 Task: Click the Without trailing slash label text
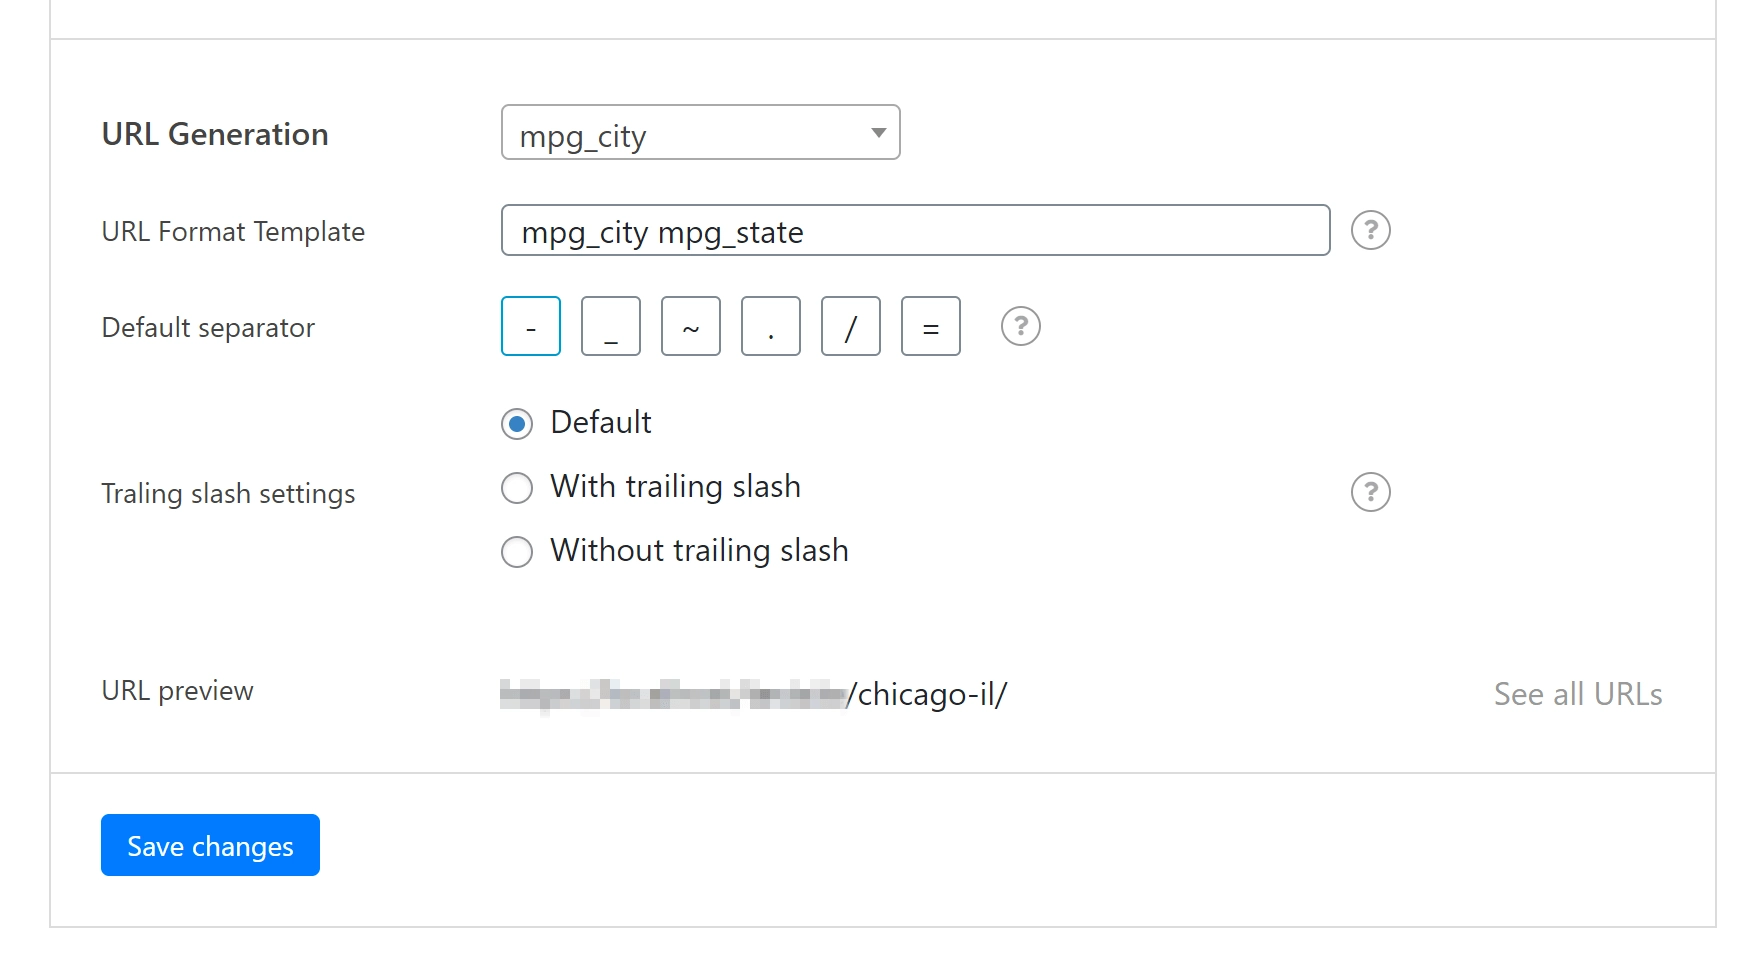click(699, 551)
